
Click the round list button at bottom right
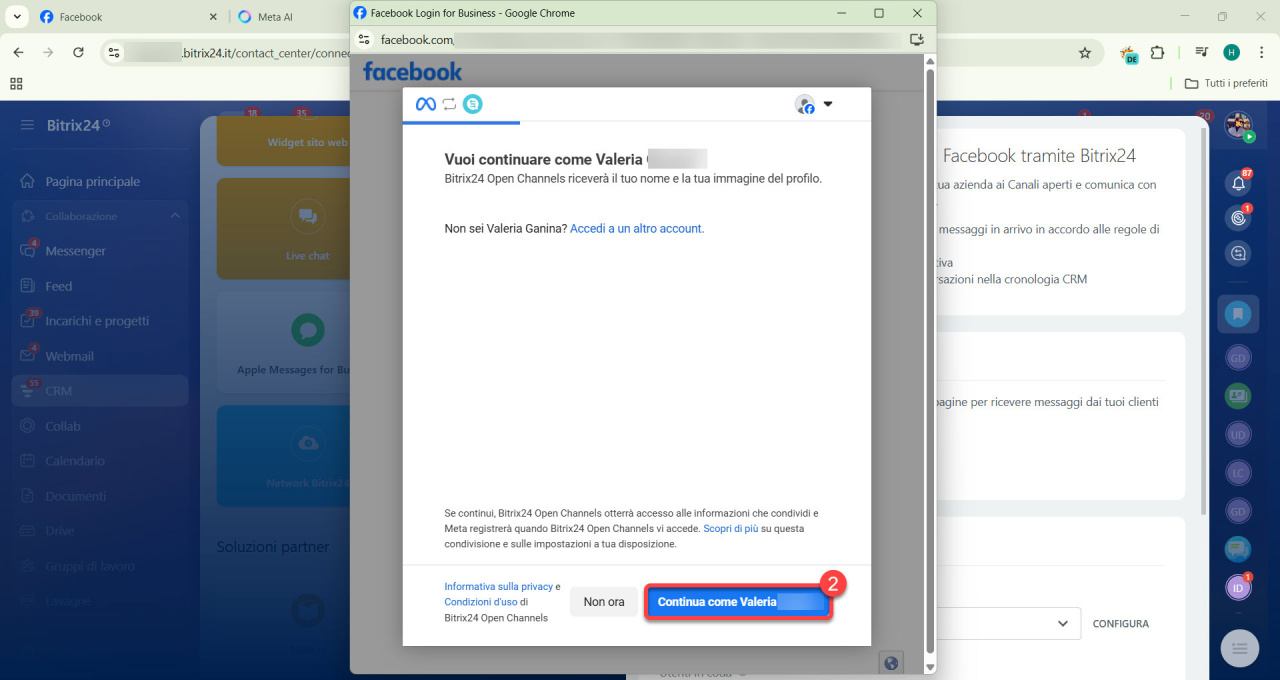1240,648
